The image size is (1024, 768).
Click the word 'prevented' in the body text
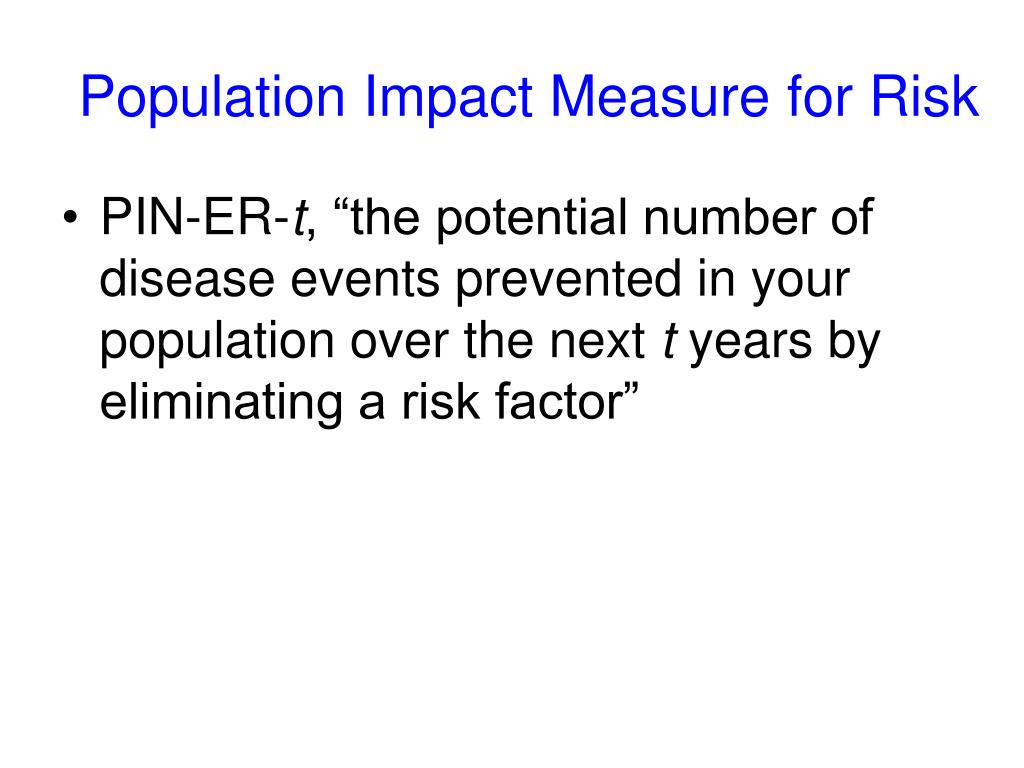point(569,282)
